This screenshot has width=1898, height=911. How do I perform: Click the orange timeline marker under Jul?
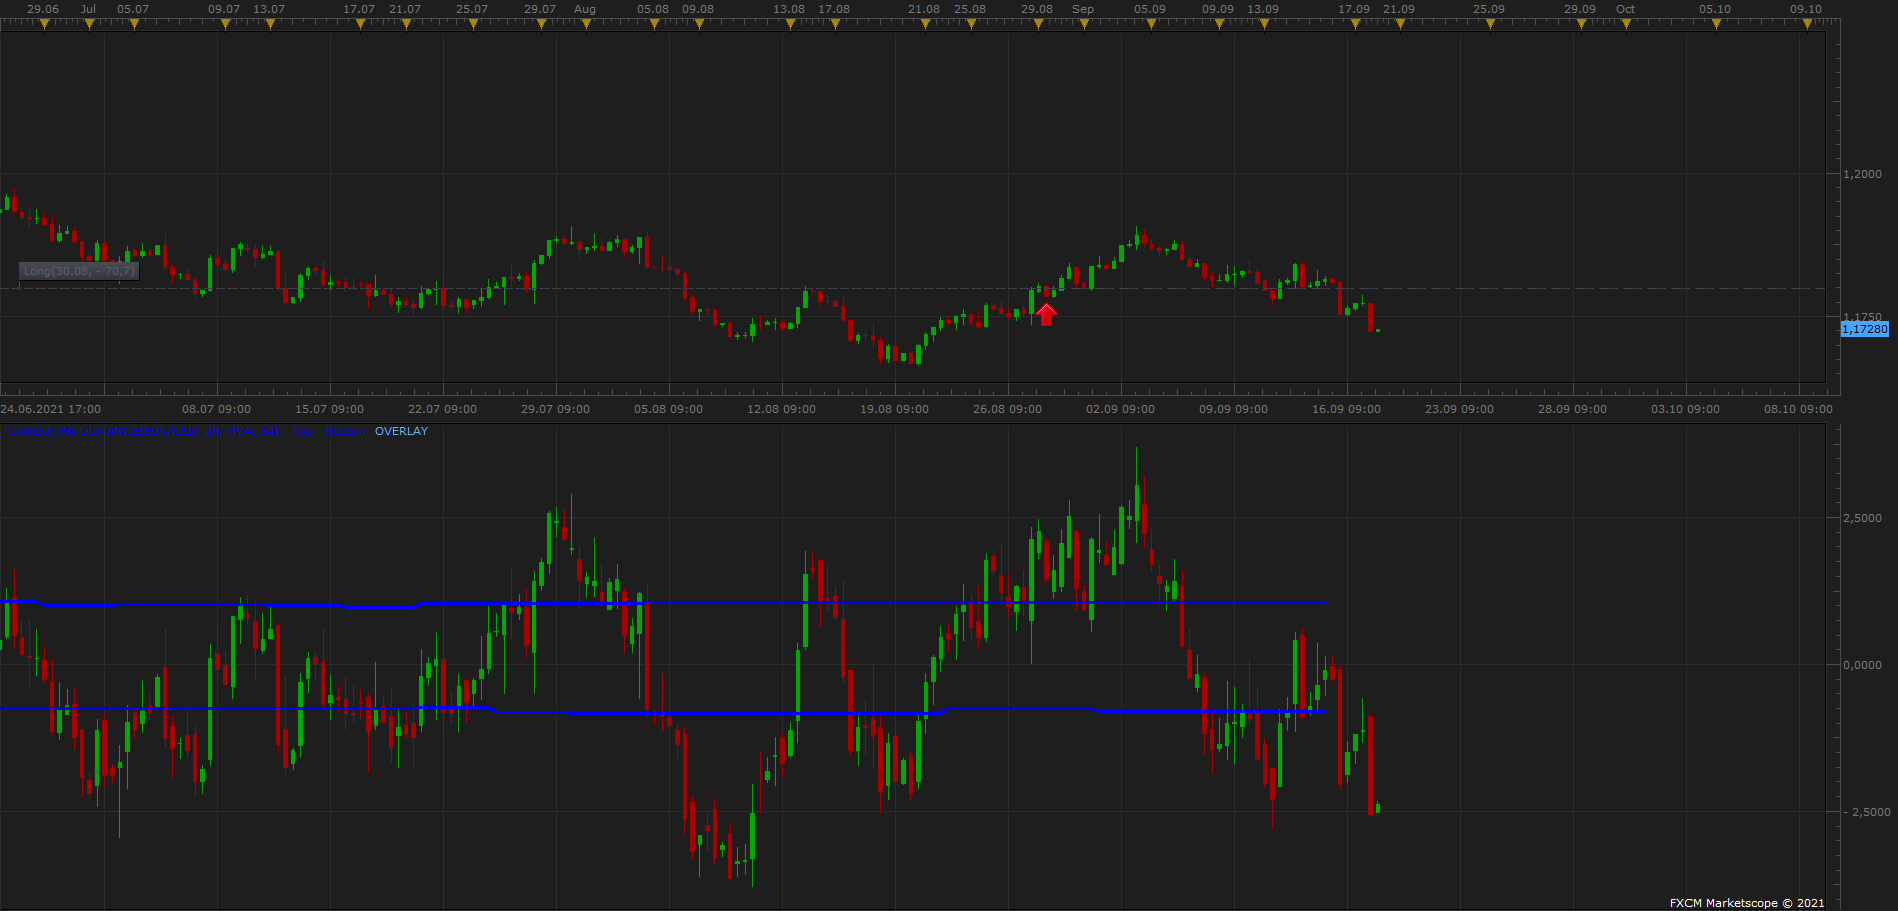[x=89, y=25]
